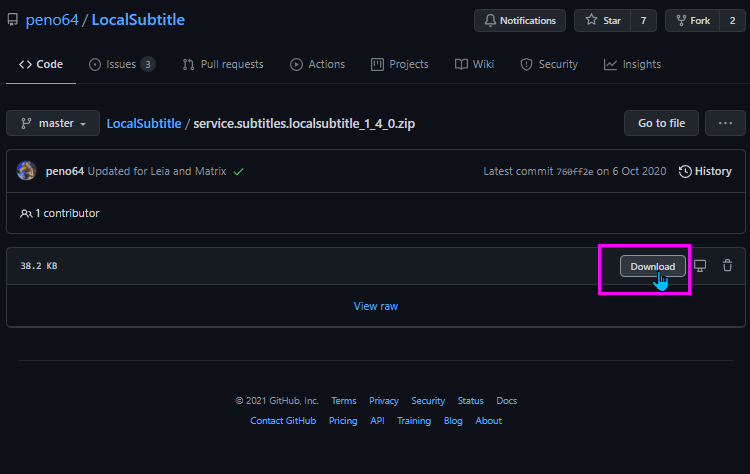The image size is (750, 474).
Task: Click the Go to file button
Action: click(661, 123)
